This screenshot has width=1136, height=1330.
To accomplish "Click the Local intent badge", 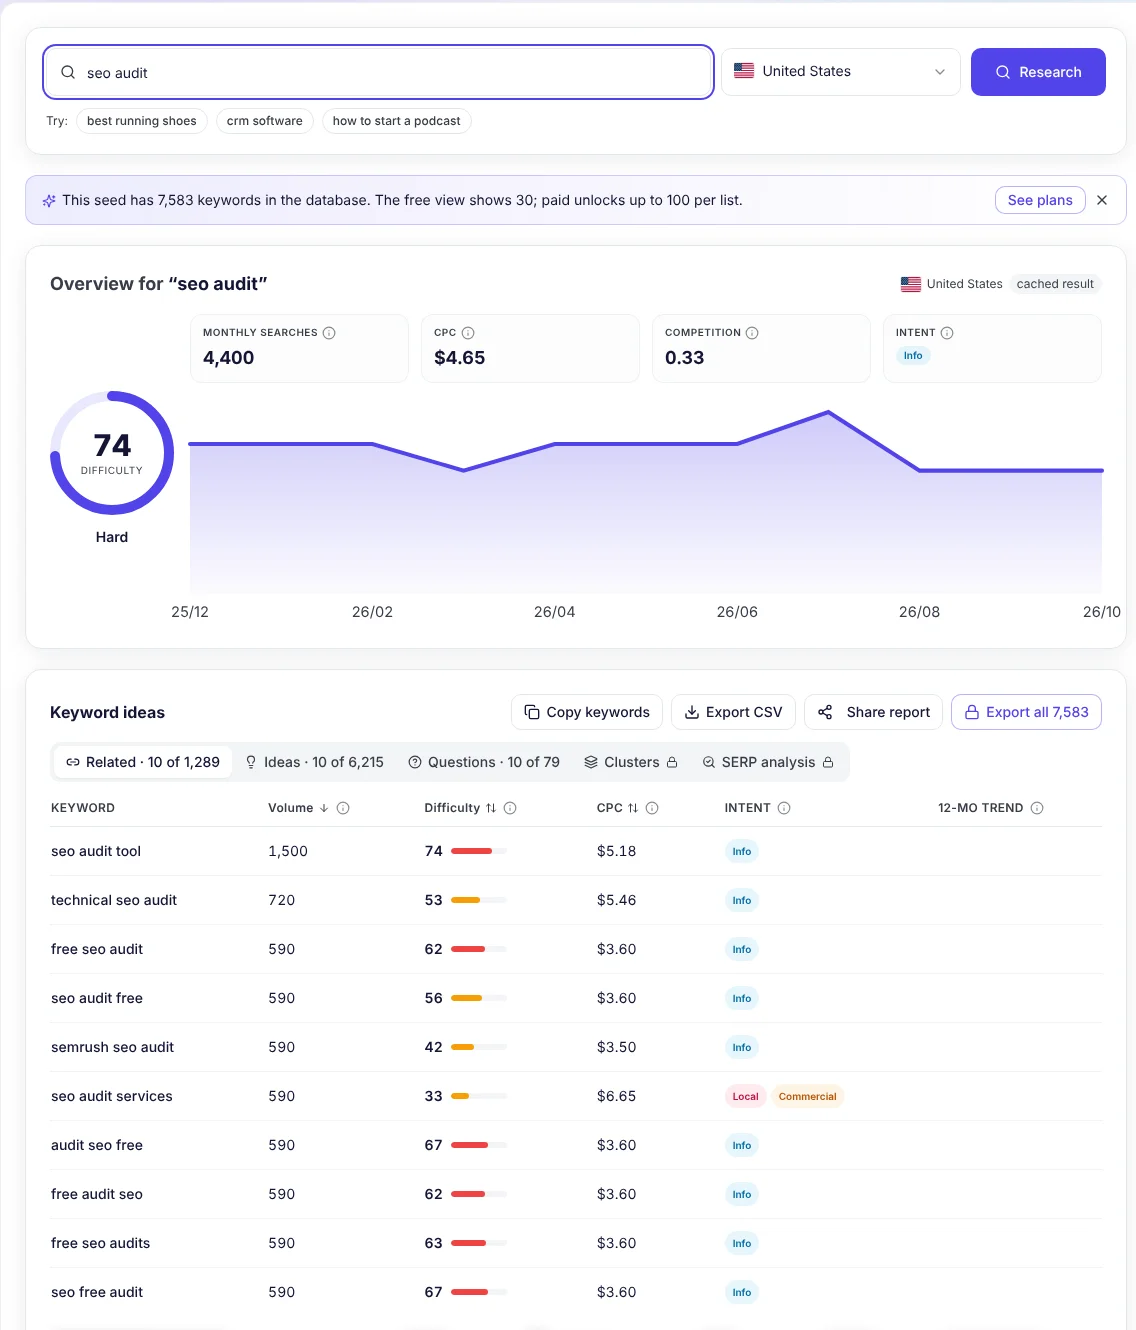I will coord(745,1096).
